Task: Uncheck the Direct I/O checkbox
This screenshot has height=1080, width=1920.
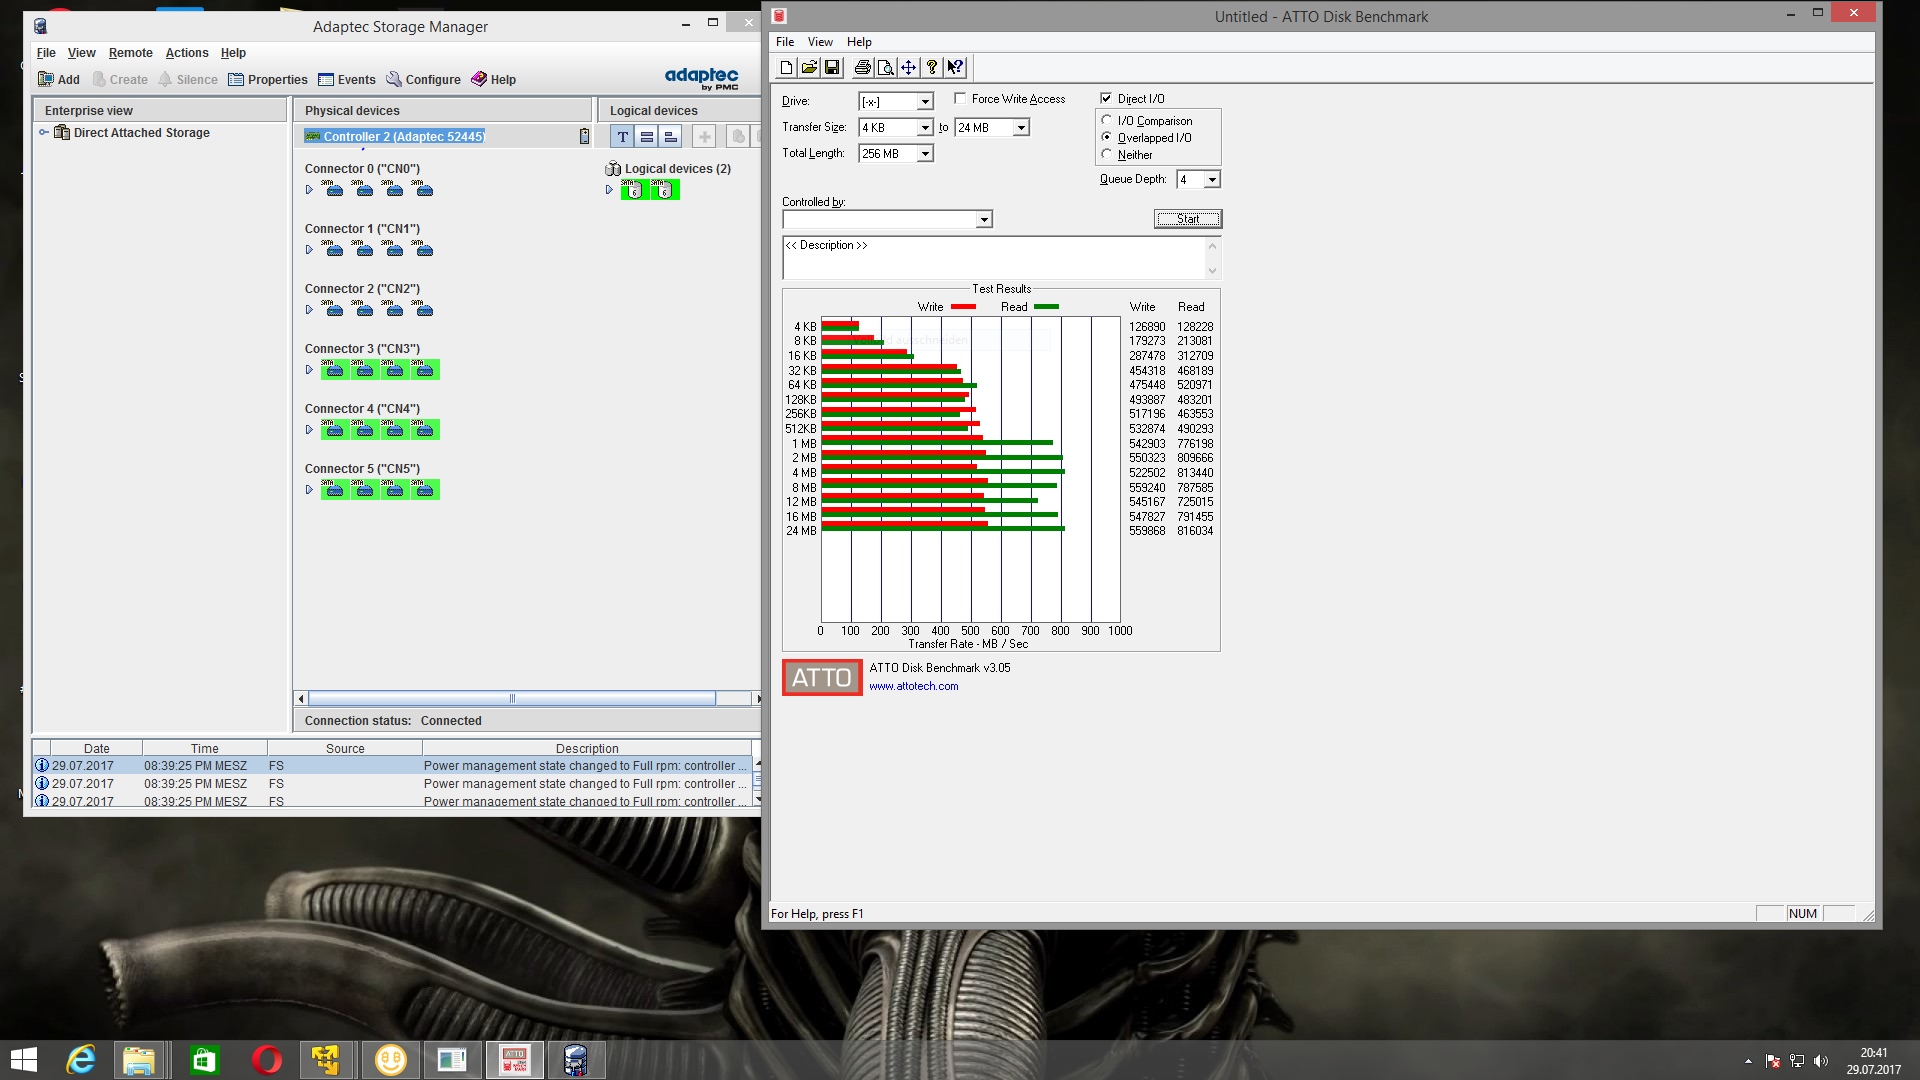Action: click(1106, 99)
